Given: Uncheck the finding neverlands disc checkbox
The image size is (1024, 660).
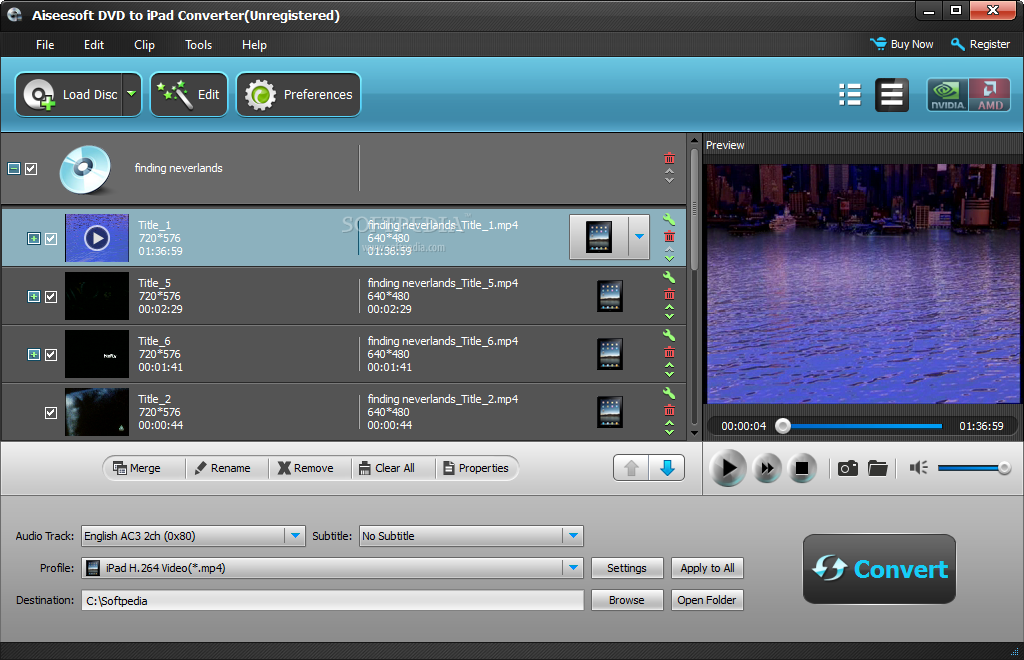Looking at the screenshot, I should click(31, 168).
